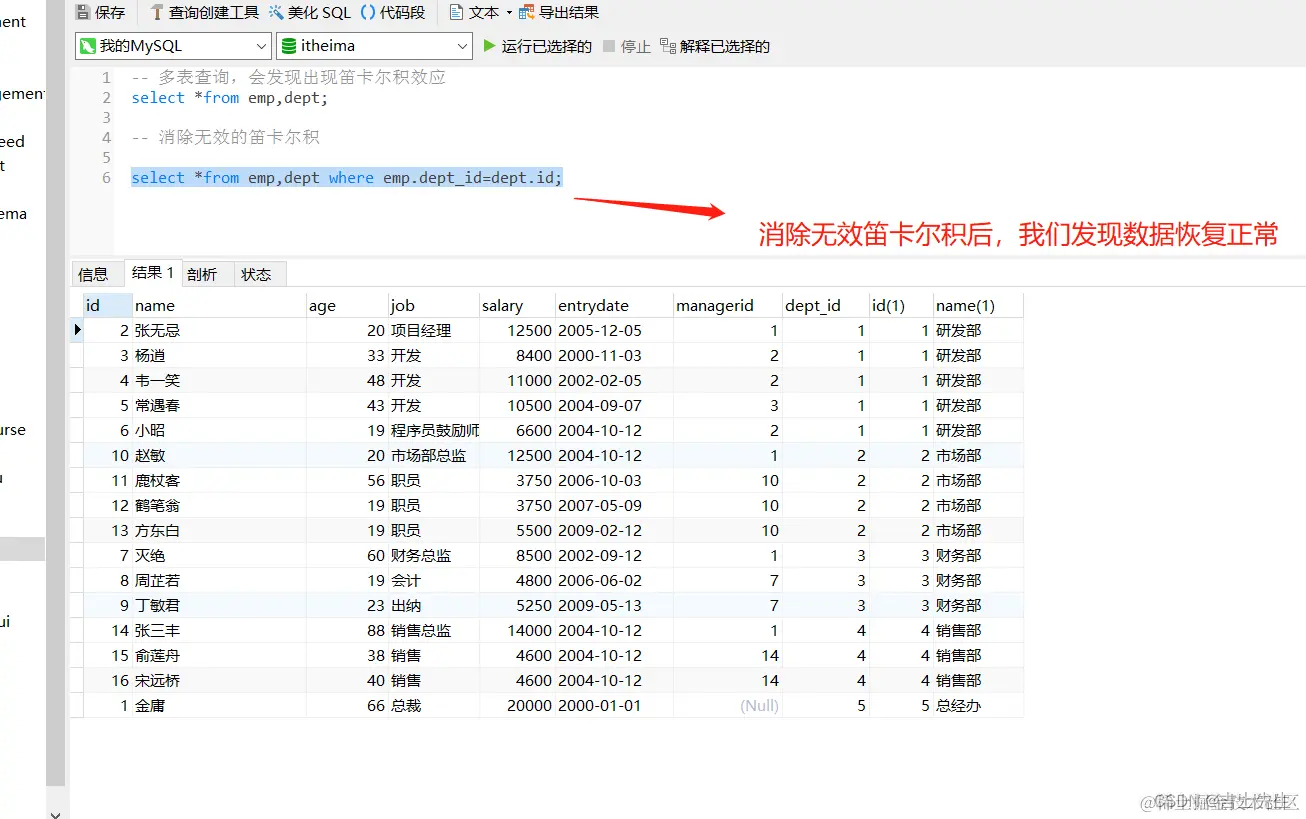Click the dept_id column header
This screenshot has height=819, width=1306.
click(x=826, y=306)
